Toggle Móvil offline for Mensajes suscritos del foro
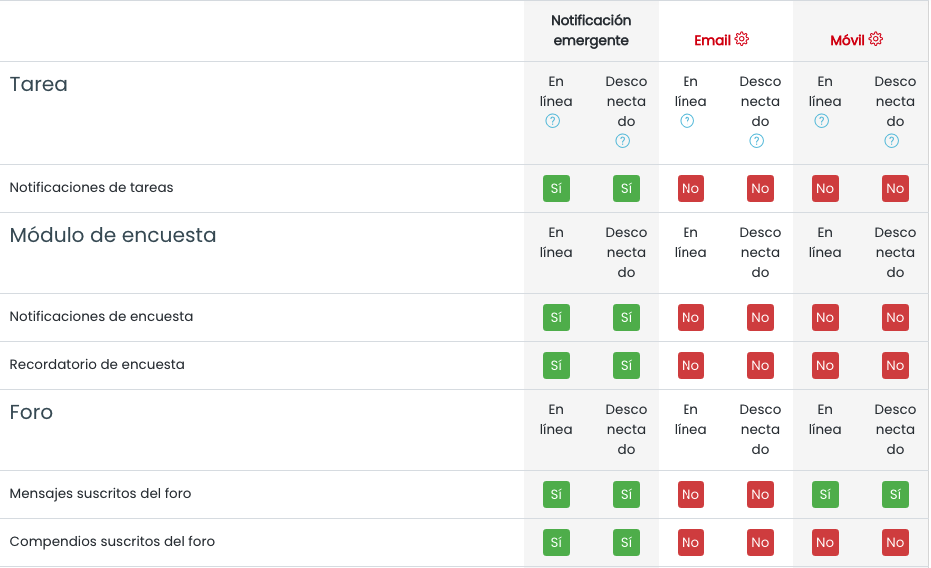 point(895,494)
